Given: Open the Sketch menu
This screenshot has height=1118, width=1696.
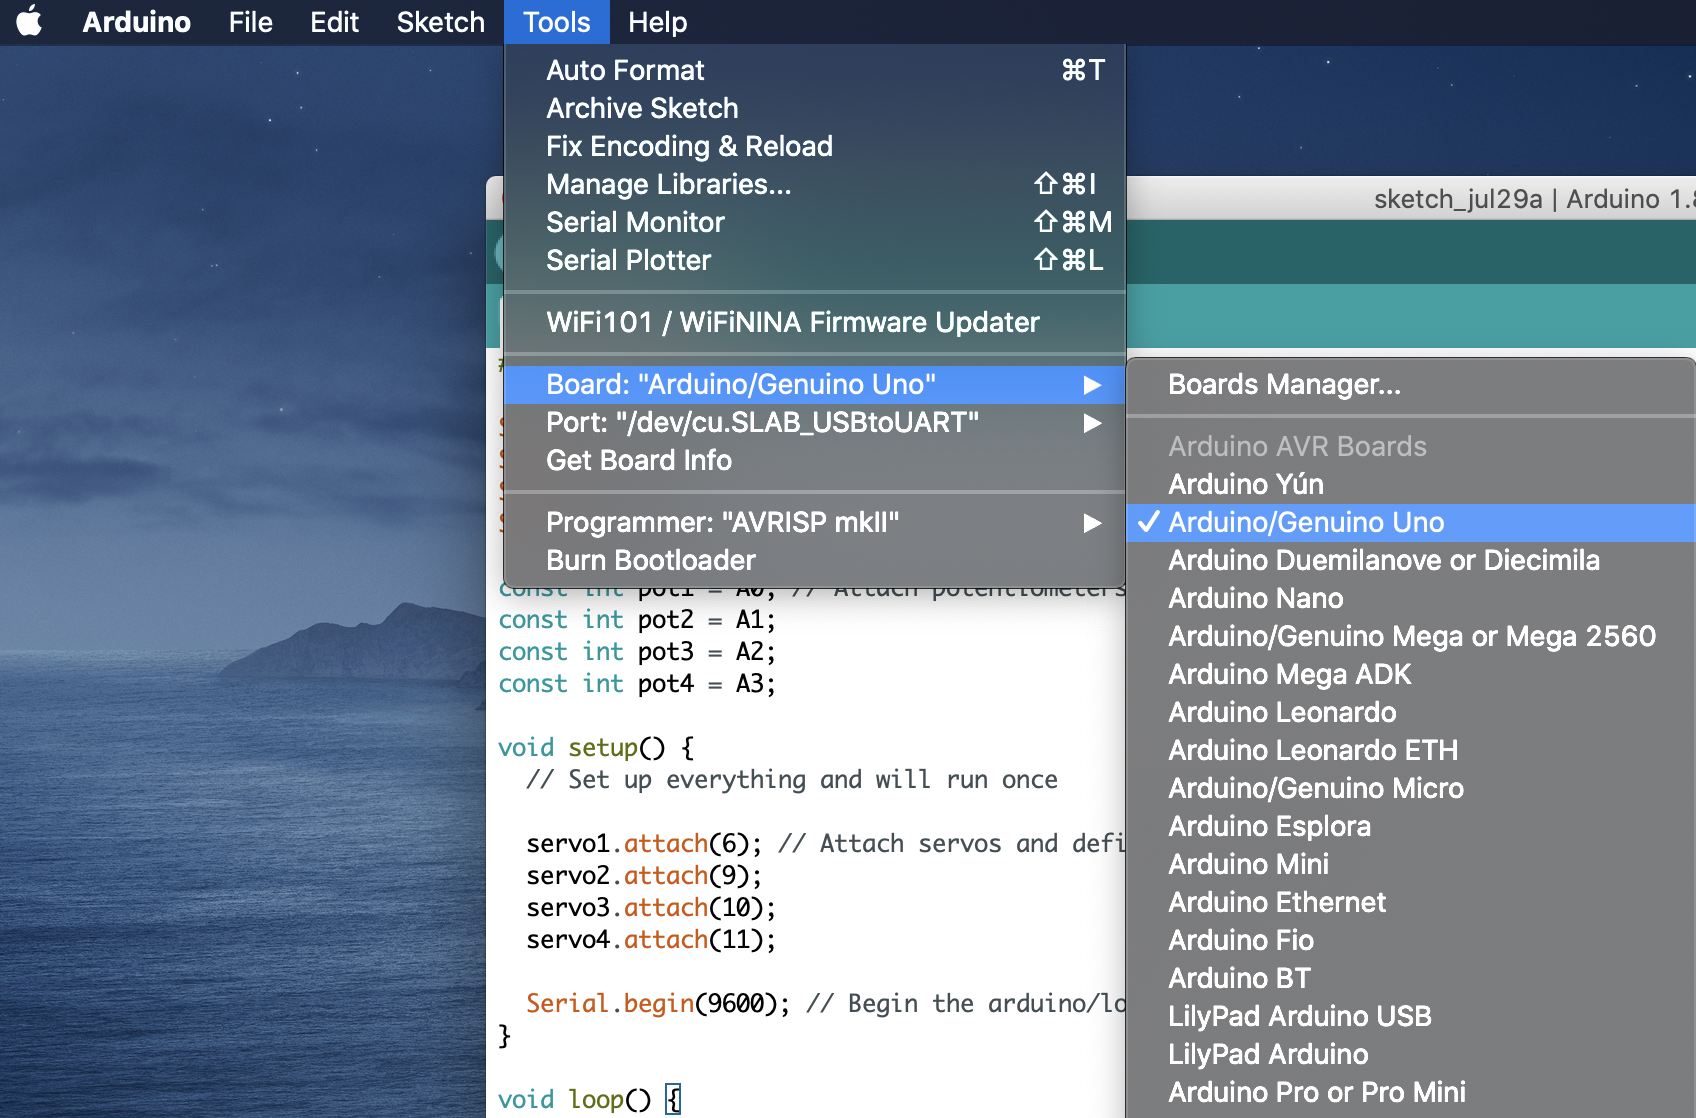Looking at the screenshot, I should pos(440,22).
